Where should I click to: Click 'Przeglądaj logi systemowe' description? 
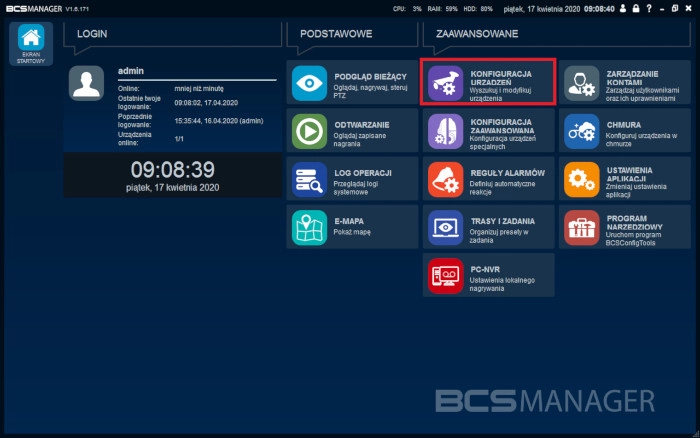coord(356,188)
